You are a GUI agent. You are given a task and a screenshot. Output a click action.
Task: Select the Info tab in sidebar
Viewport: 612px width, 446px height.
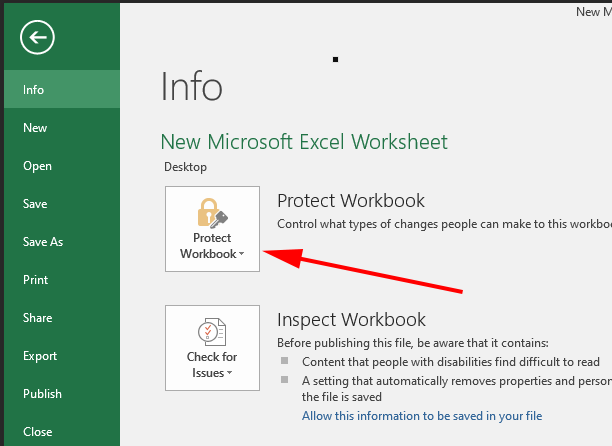click(x=34, y=90)
